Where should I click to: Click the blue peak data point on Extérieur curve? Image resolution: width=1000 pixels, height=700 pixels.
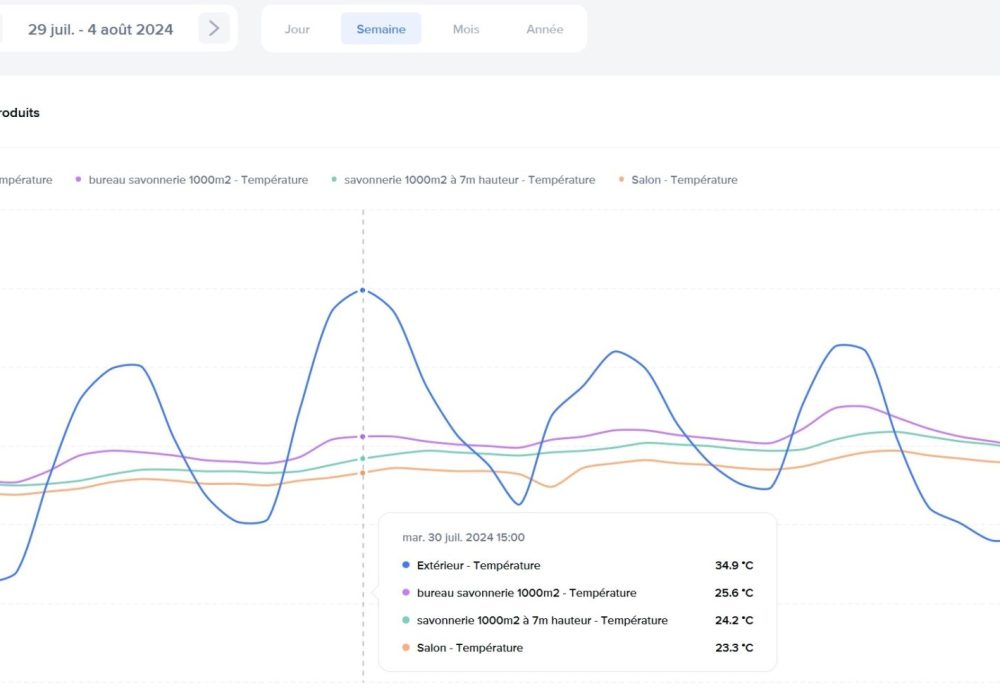coord(363,290)
